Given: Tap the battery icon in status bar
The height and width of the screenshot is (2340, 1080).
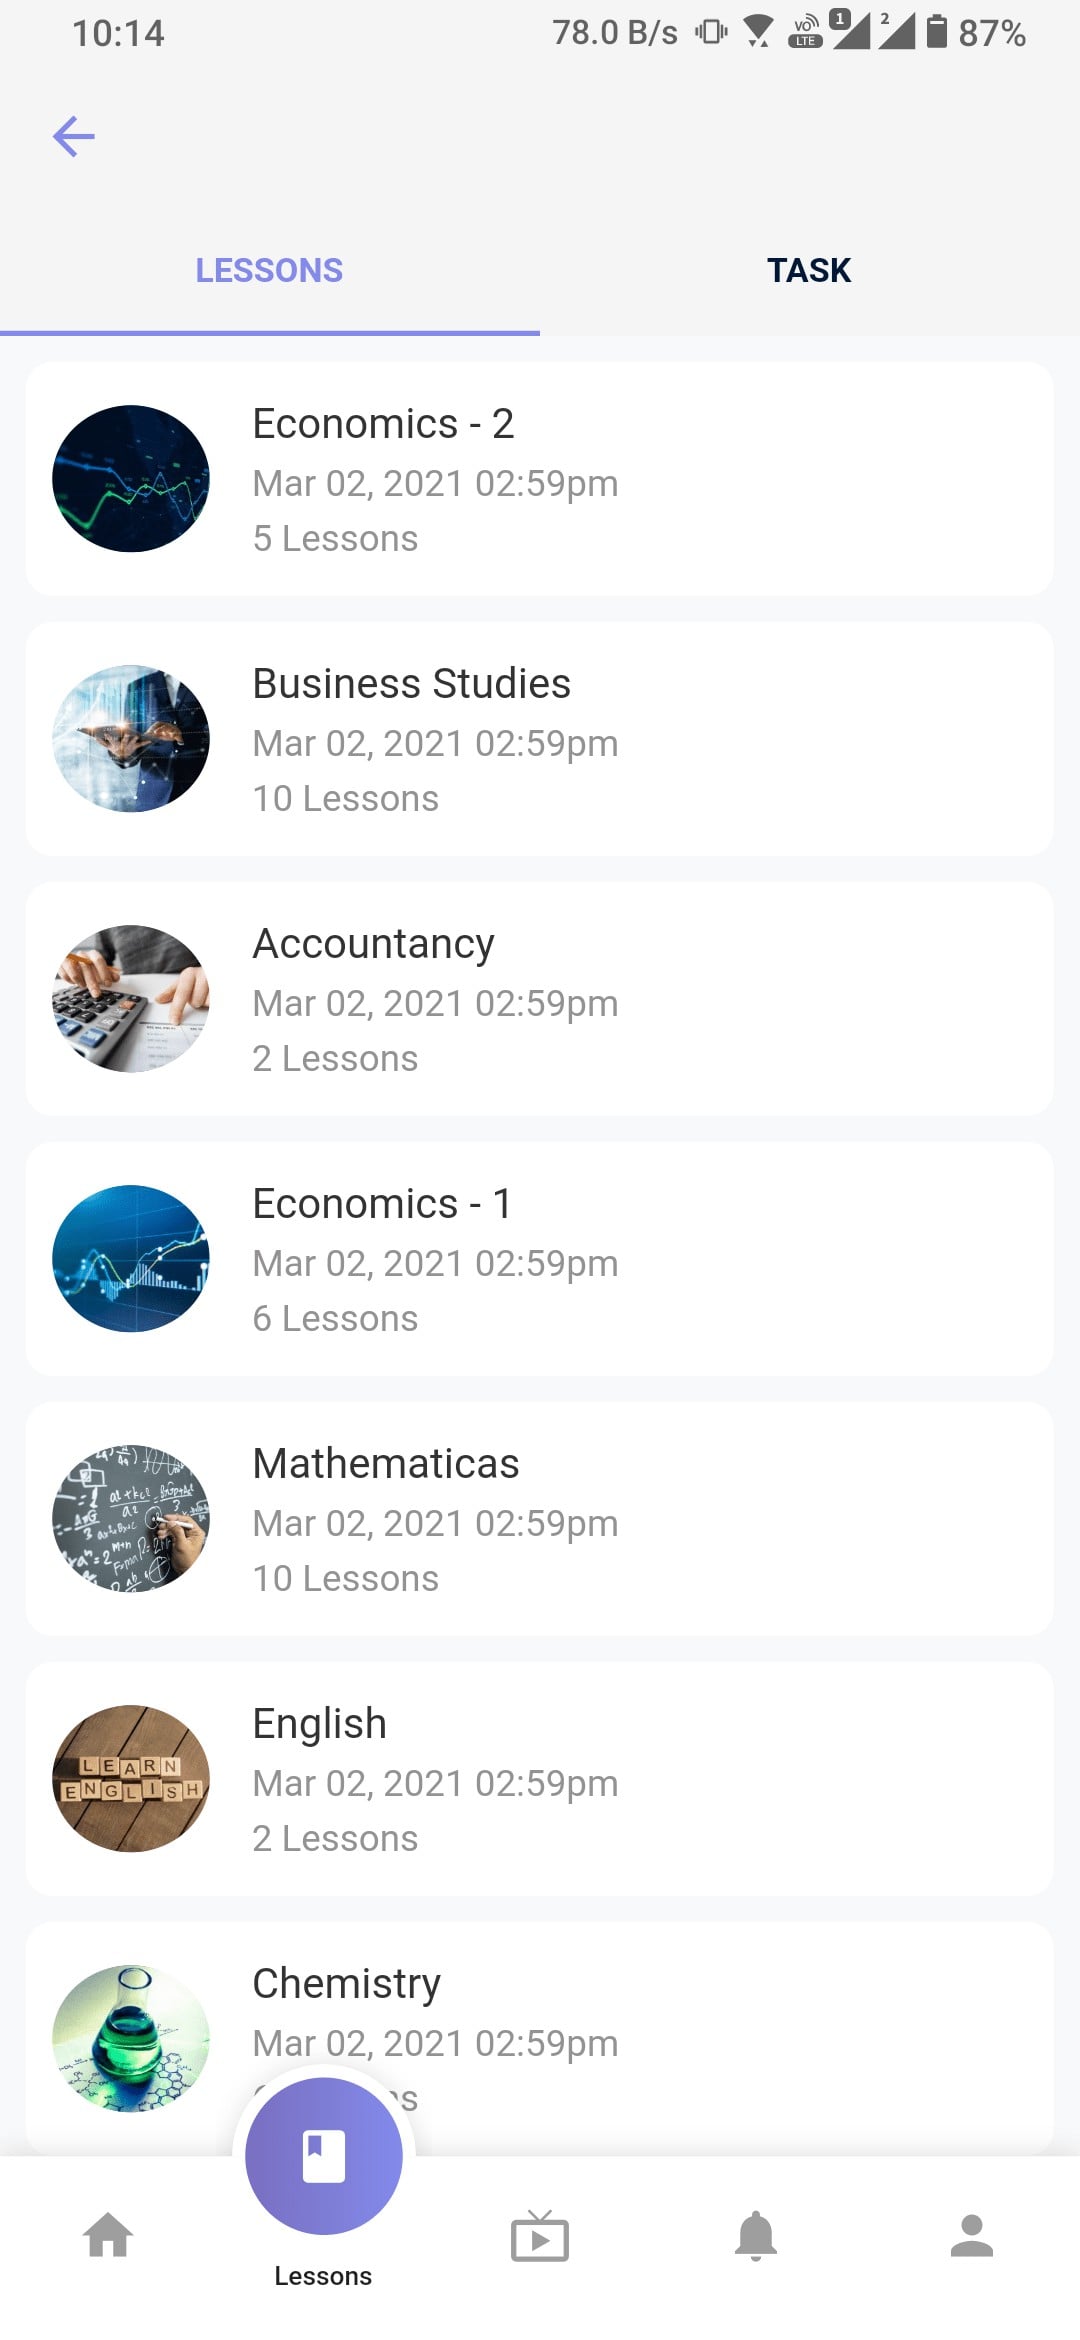Looking at the screenshot, I should pos(936,32).
